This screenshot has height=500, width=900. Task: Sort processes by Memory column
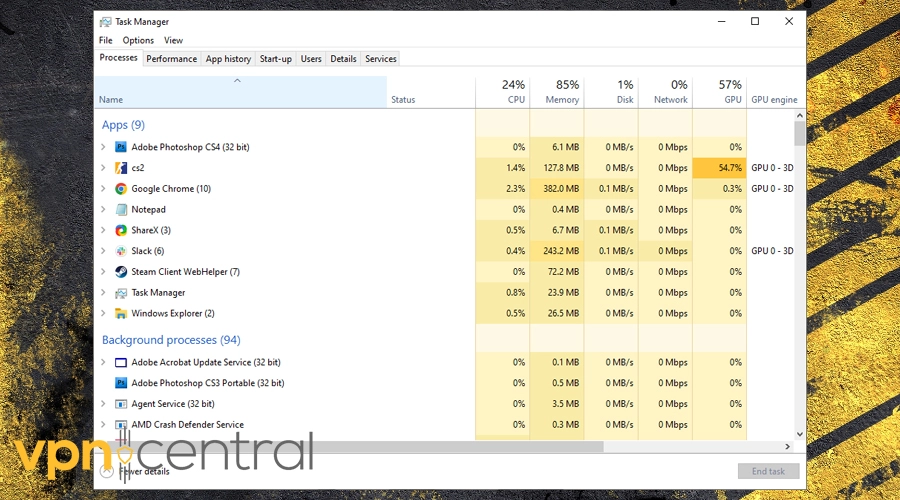point(557,92)
